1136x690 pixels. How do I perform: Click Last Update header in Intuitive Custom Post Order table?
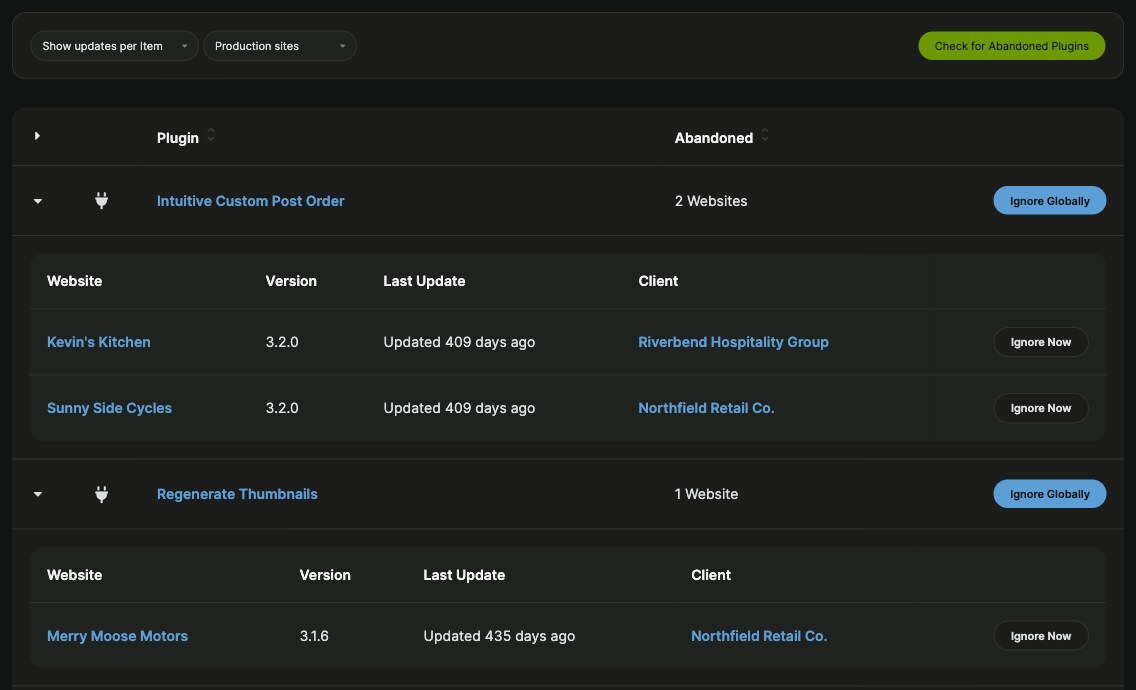[x=425, y=281]
